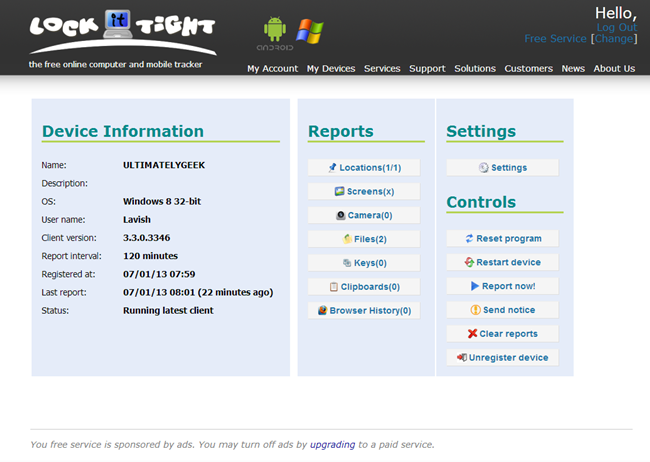This screenshot has width=650, height=462.
Task: Click the unregister icon beside Unregister device
Action: [462, 357]
